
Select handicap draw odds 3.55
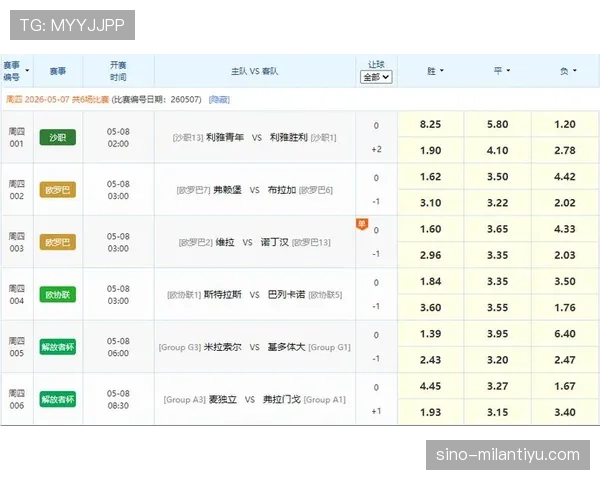tap(497, 308)
